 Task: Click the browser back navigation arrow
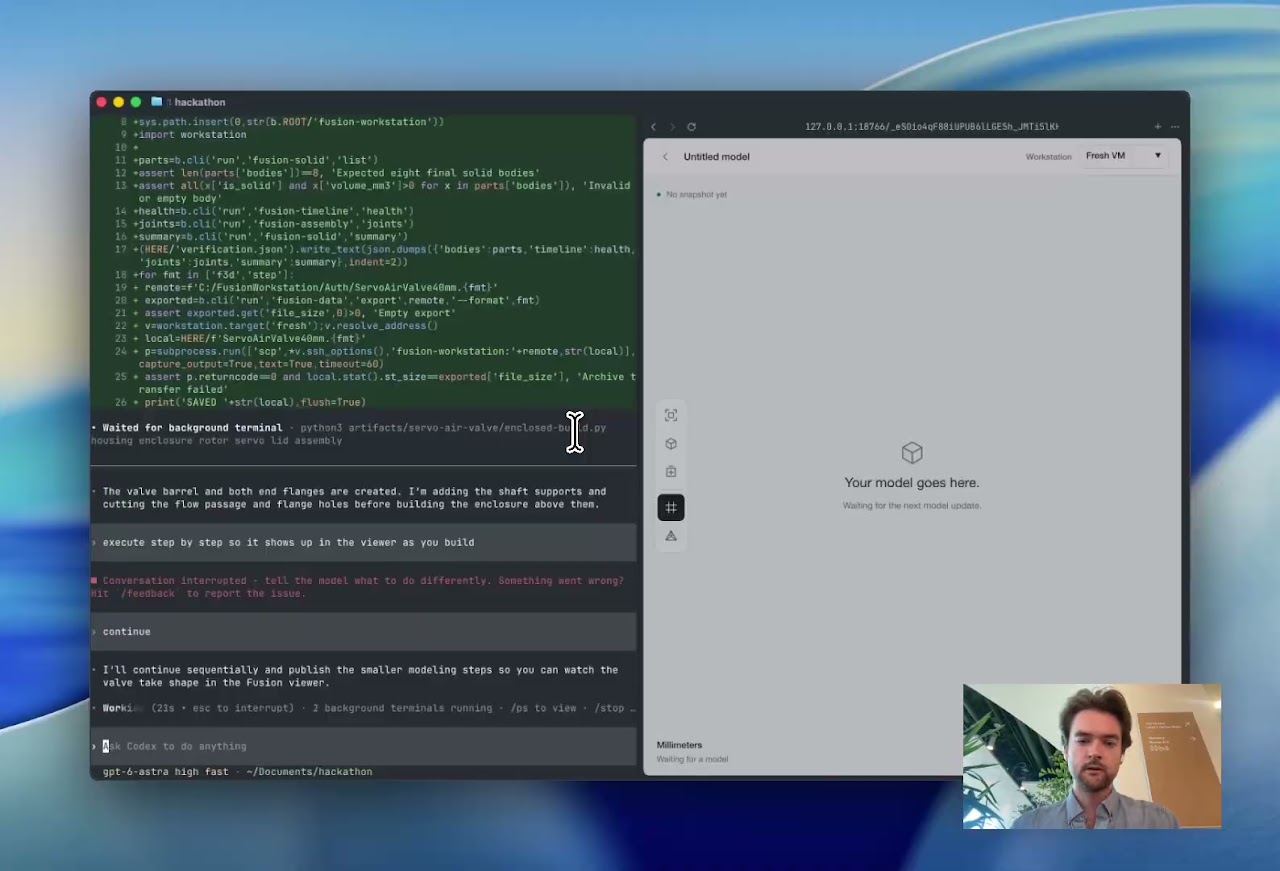[x=653, y=127]
